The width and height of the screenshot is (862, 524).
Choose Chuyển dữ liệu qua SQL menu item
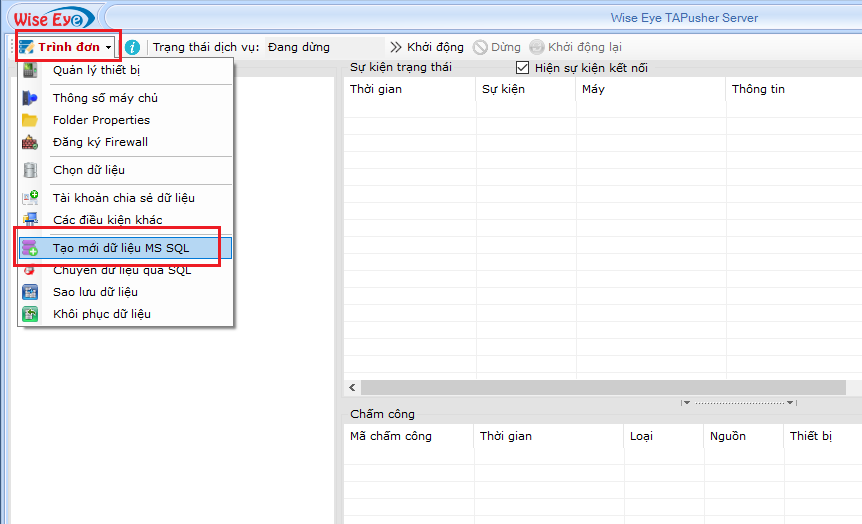coord(121,270)
